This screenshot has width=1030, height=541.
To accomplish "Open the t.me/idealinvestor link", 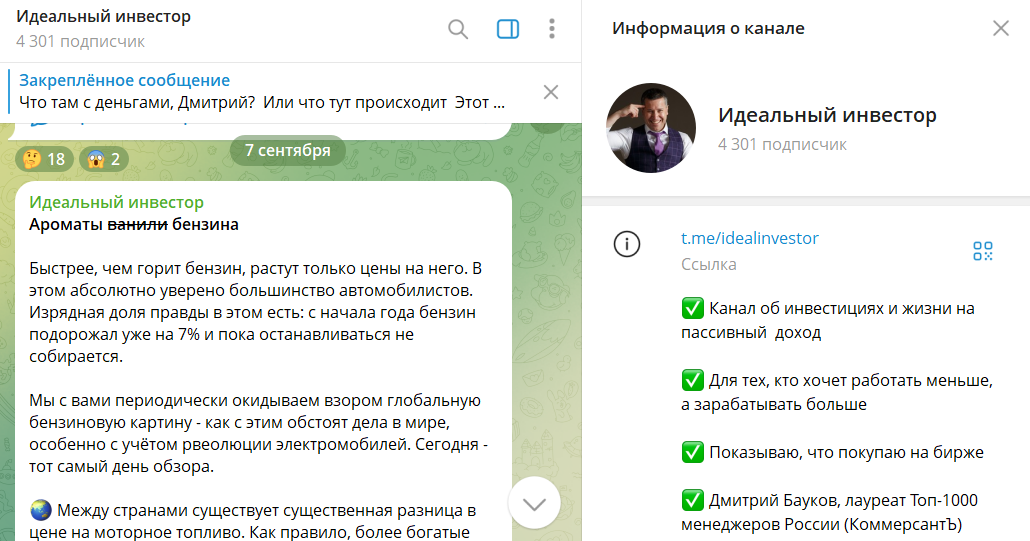I will click(x=749, y=238).
